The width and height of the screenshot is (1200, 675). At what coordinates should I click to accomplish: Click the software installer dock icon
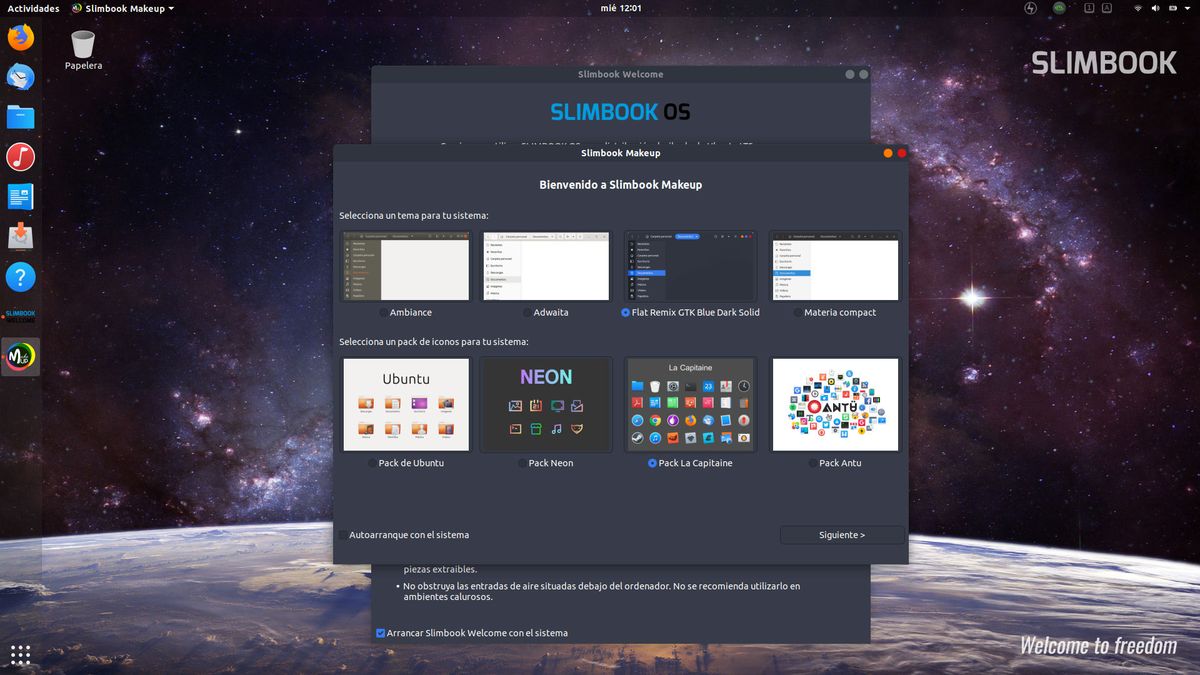pos(20,237)
